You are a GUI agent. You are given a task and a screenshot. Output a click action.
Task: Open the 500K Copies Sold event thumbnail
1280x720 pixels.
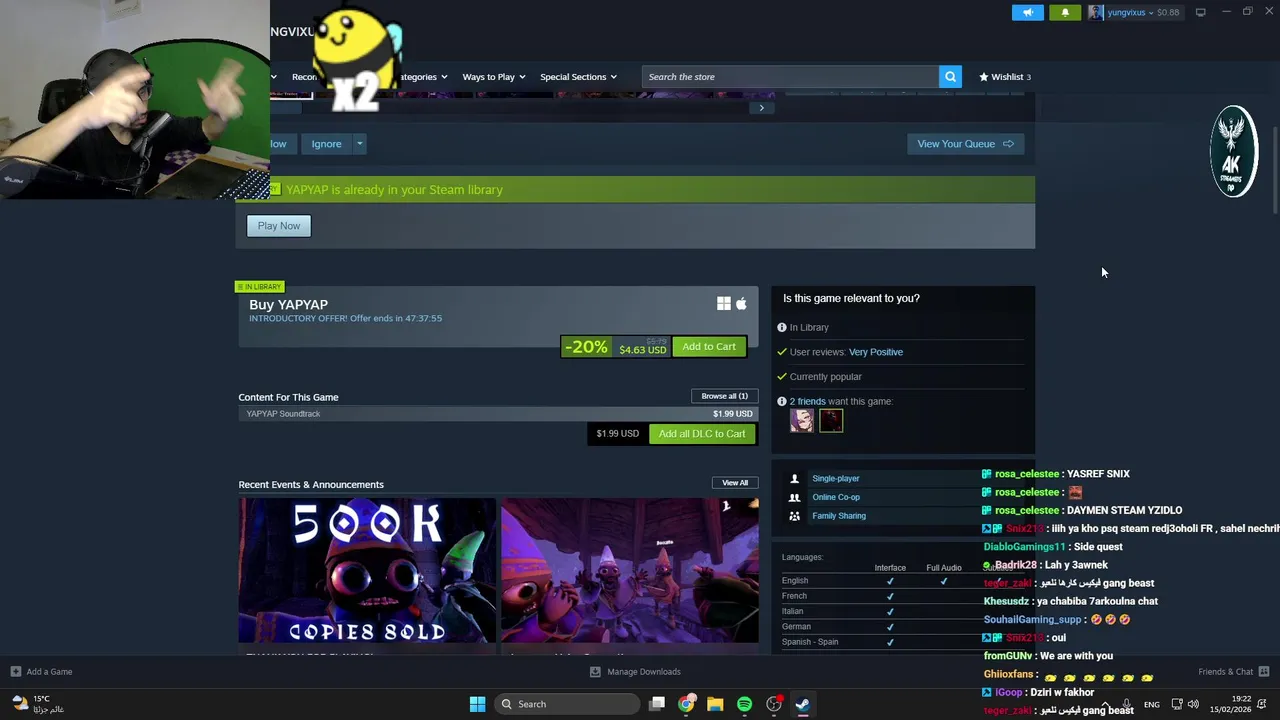tap(367, 571)
